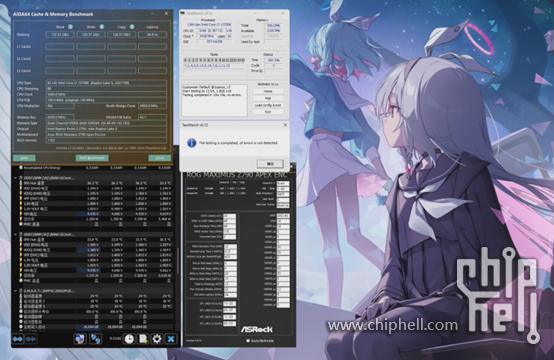Click the Home button in TestMem5
This screenshot has width=554, height=360.
tap(268, 91)
